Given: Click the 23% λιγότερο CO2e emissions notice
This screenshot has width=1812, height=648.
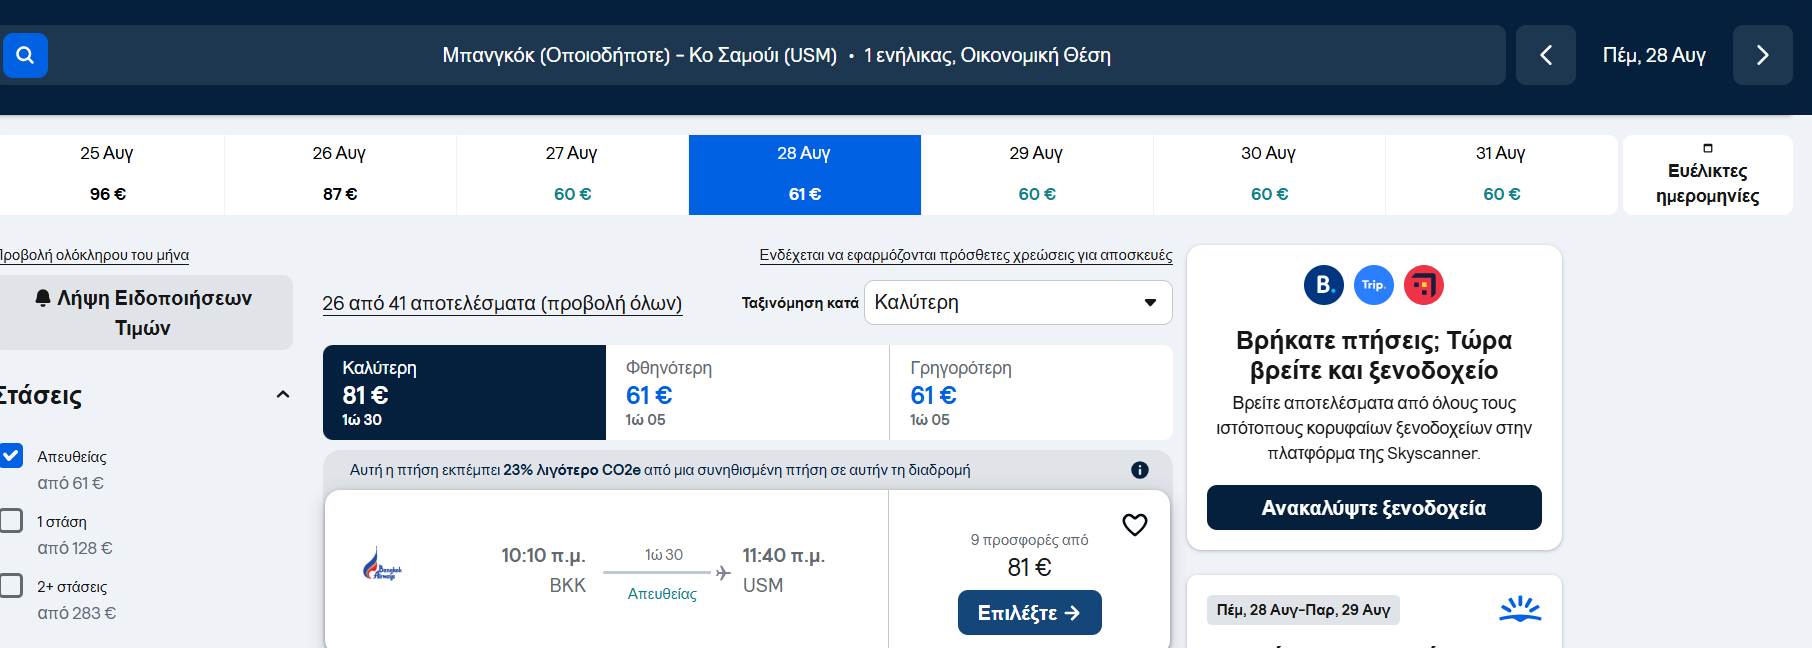Looking at the screenshot, I should (660, 470).
